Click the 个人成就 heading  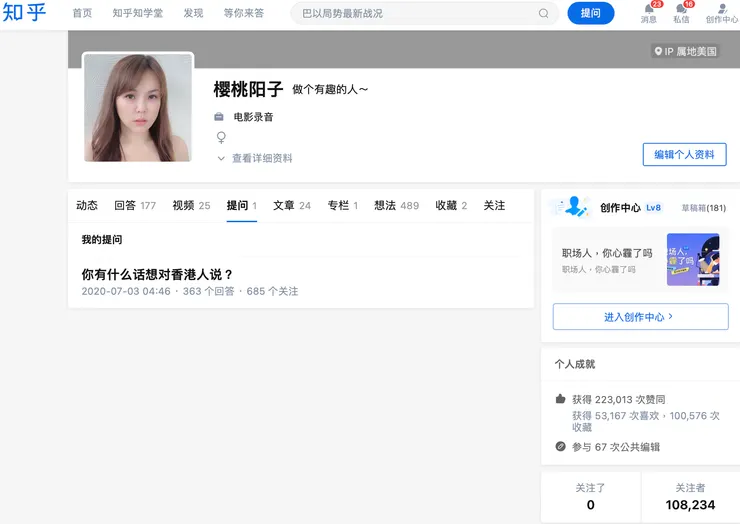[575, 364]
